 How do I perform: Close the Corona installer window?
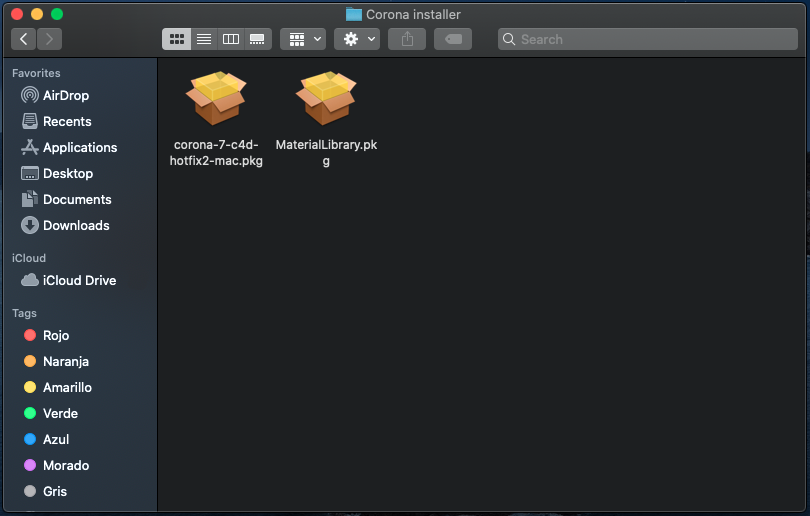coord(17,14)
